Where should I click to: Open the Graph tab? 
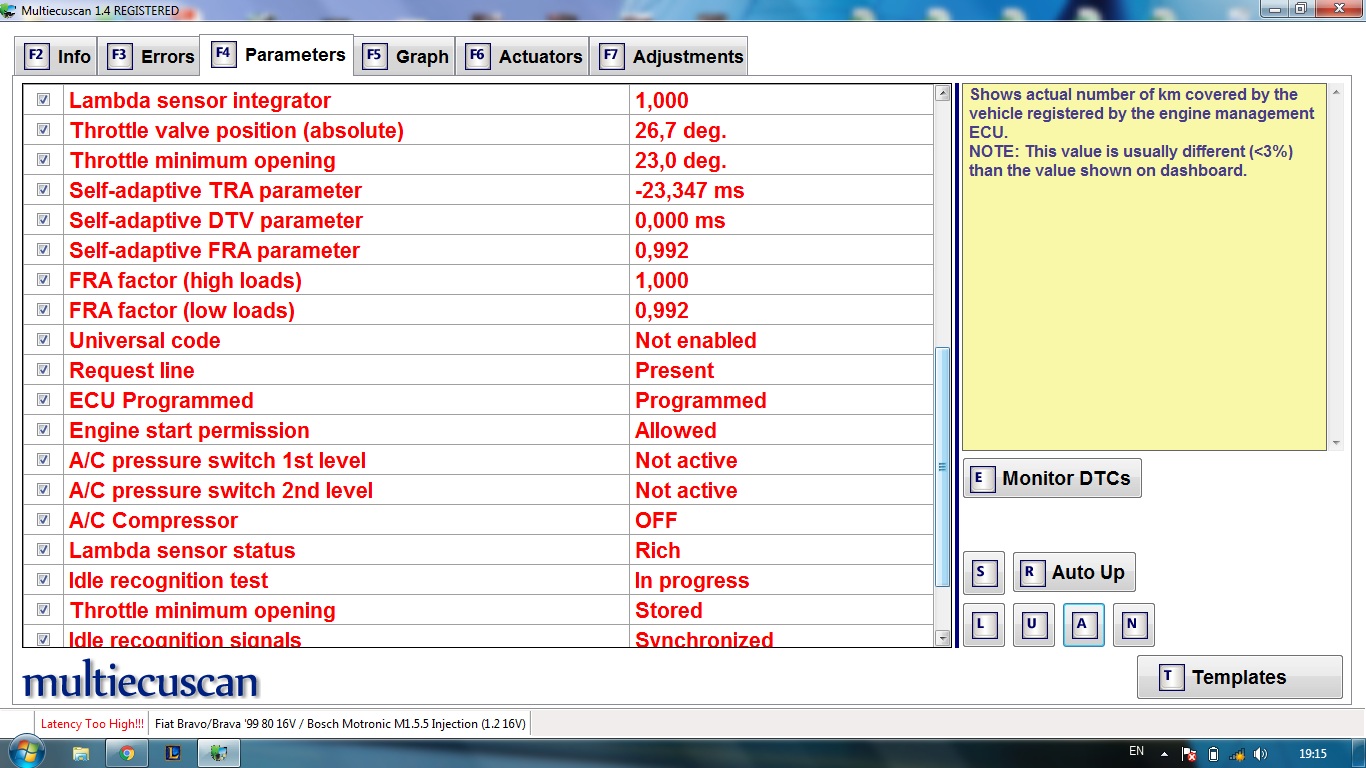pos(408,56)
